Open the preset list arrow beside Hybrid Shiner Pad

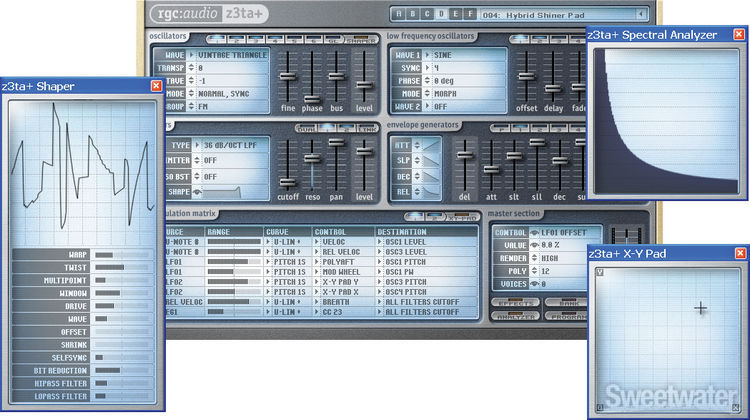click(x=640, y=14)
